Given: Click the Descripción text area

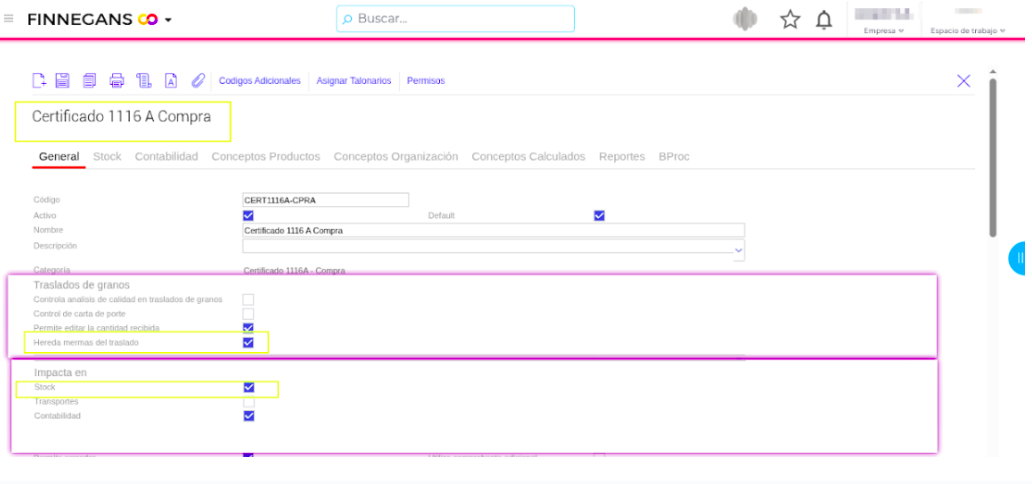Looking at the screenshot, I should click(494, 247).
